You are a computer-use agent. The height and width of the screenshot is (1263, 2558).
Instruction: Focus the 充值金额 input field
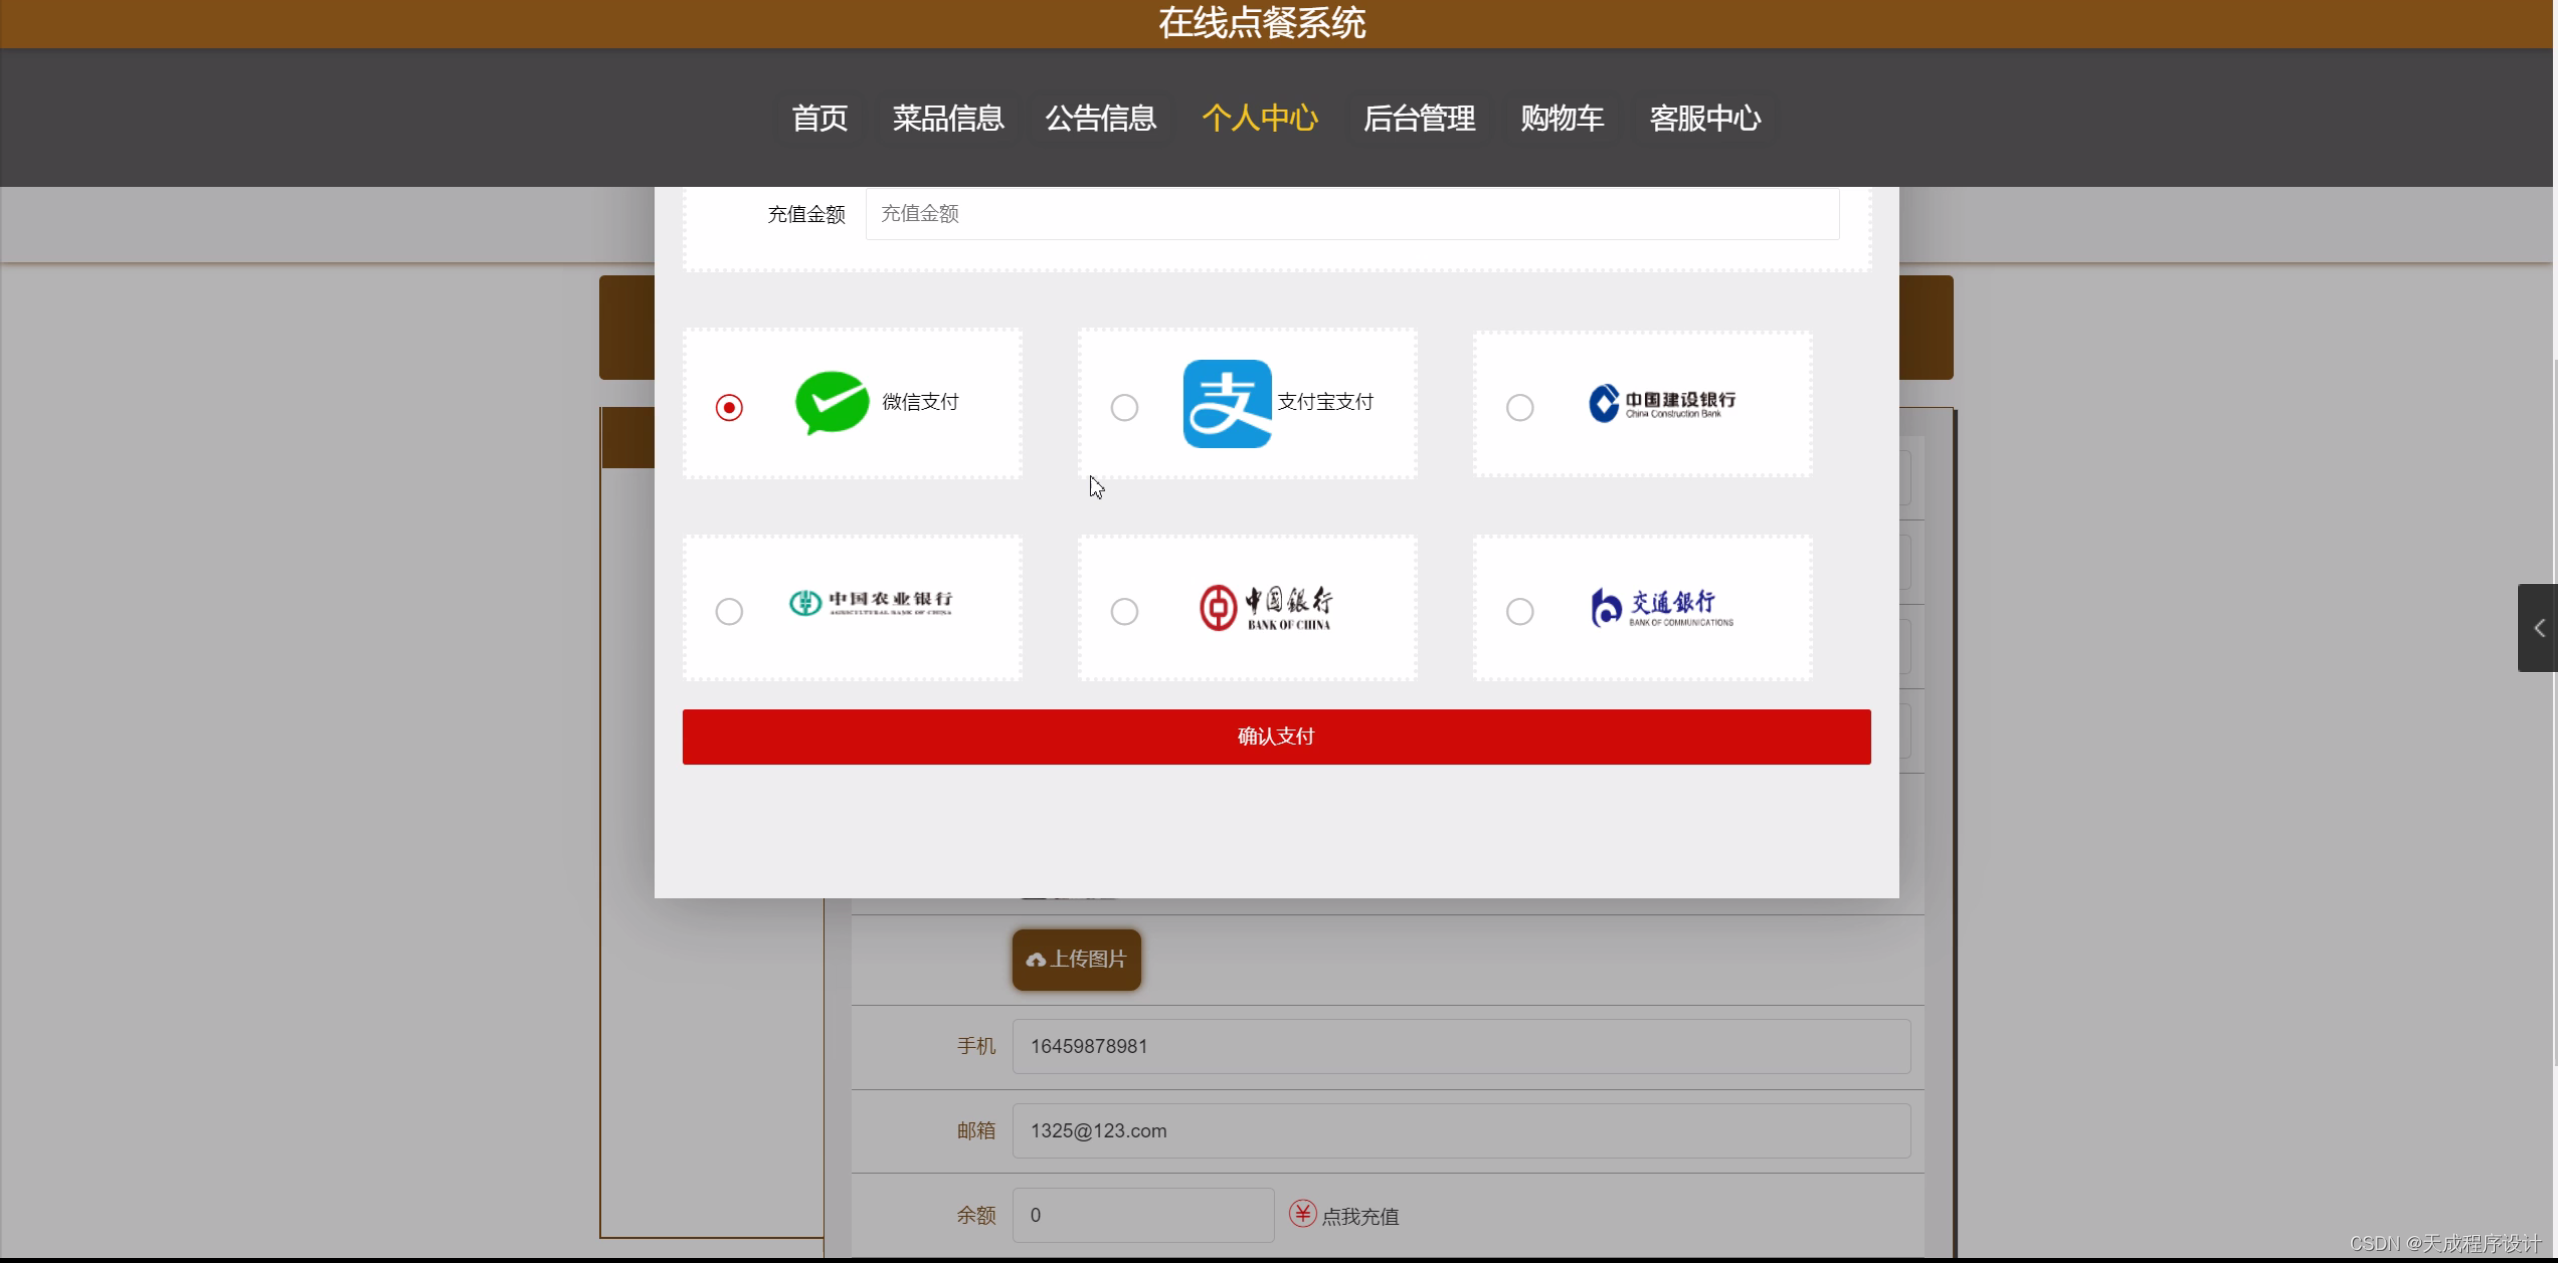click(1350, 214)
